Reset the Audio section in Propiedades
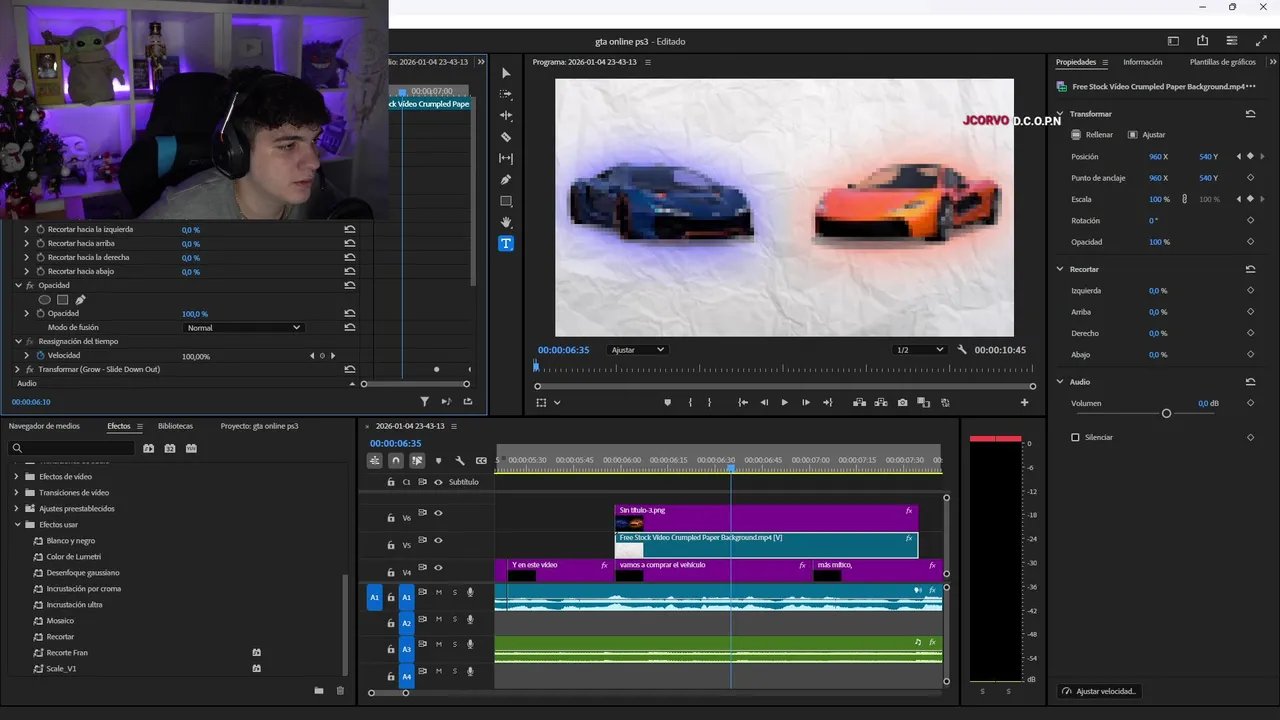Image resolution: width=1280 pixels, height=720 pixels. click(x=1250, y=382)
